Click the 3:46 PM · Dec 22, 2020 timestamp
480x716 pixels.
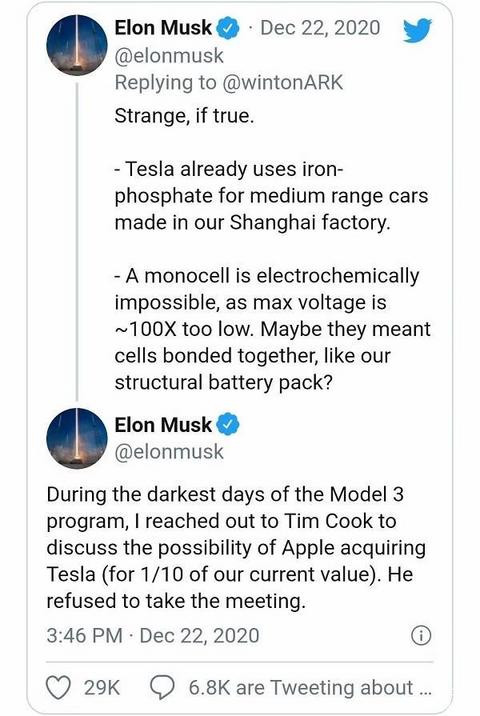(153, 636)
